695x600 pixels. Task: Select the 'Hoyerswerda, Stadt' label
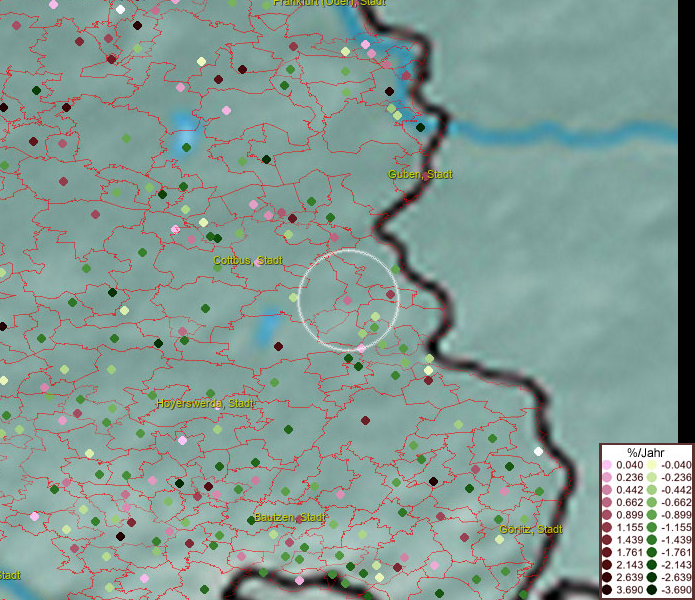click(x=205, y=403)
